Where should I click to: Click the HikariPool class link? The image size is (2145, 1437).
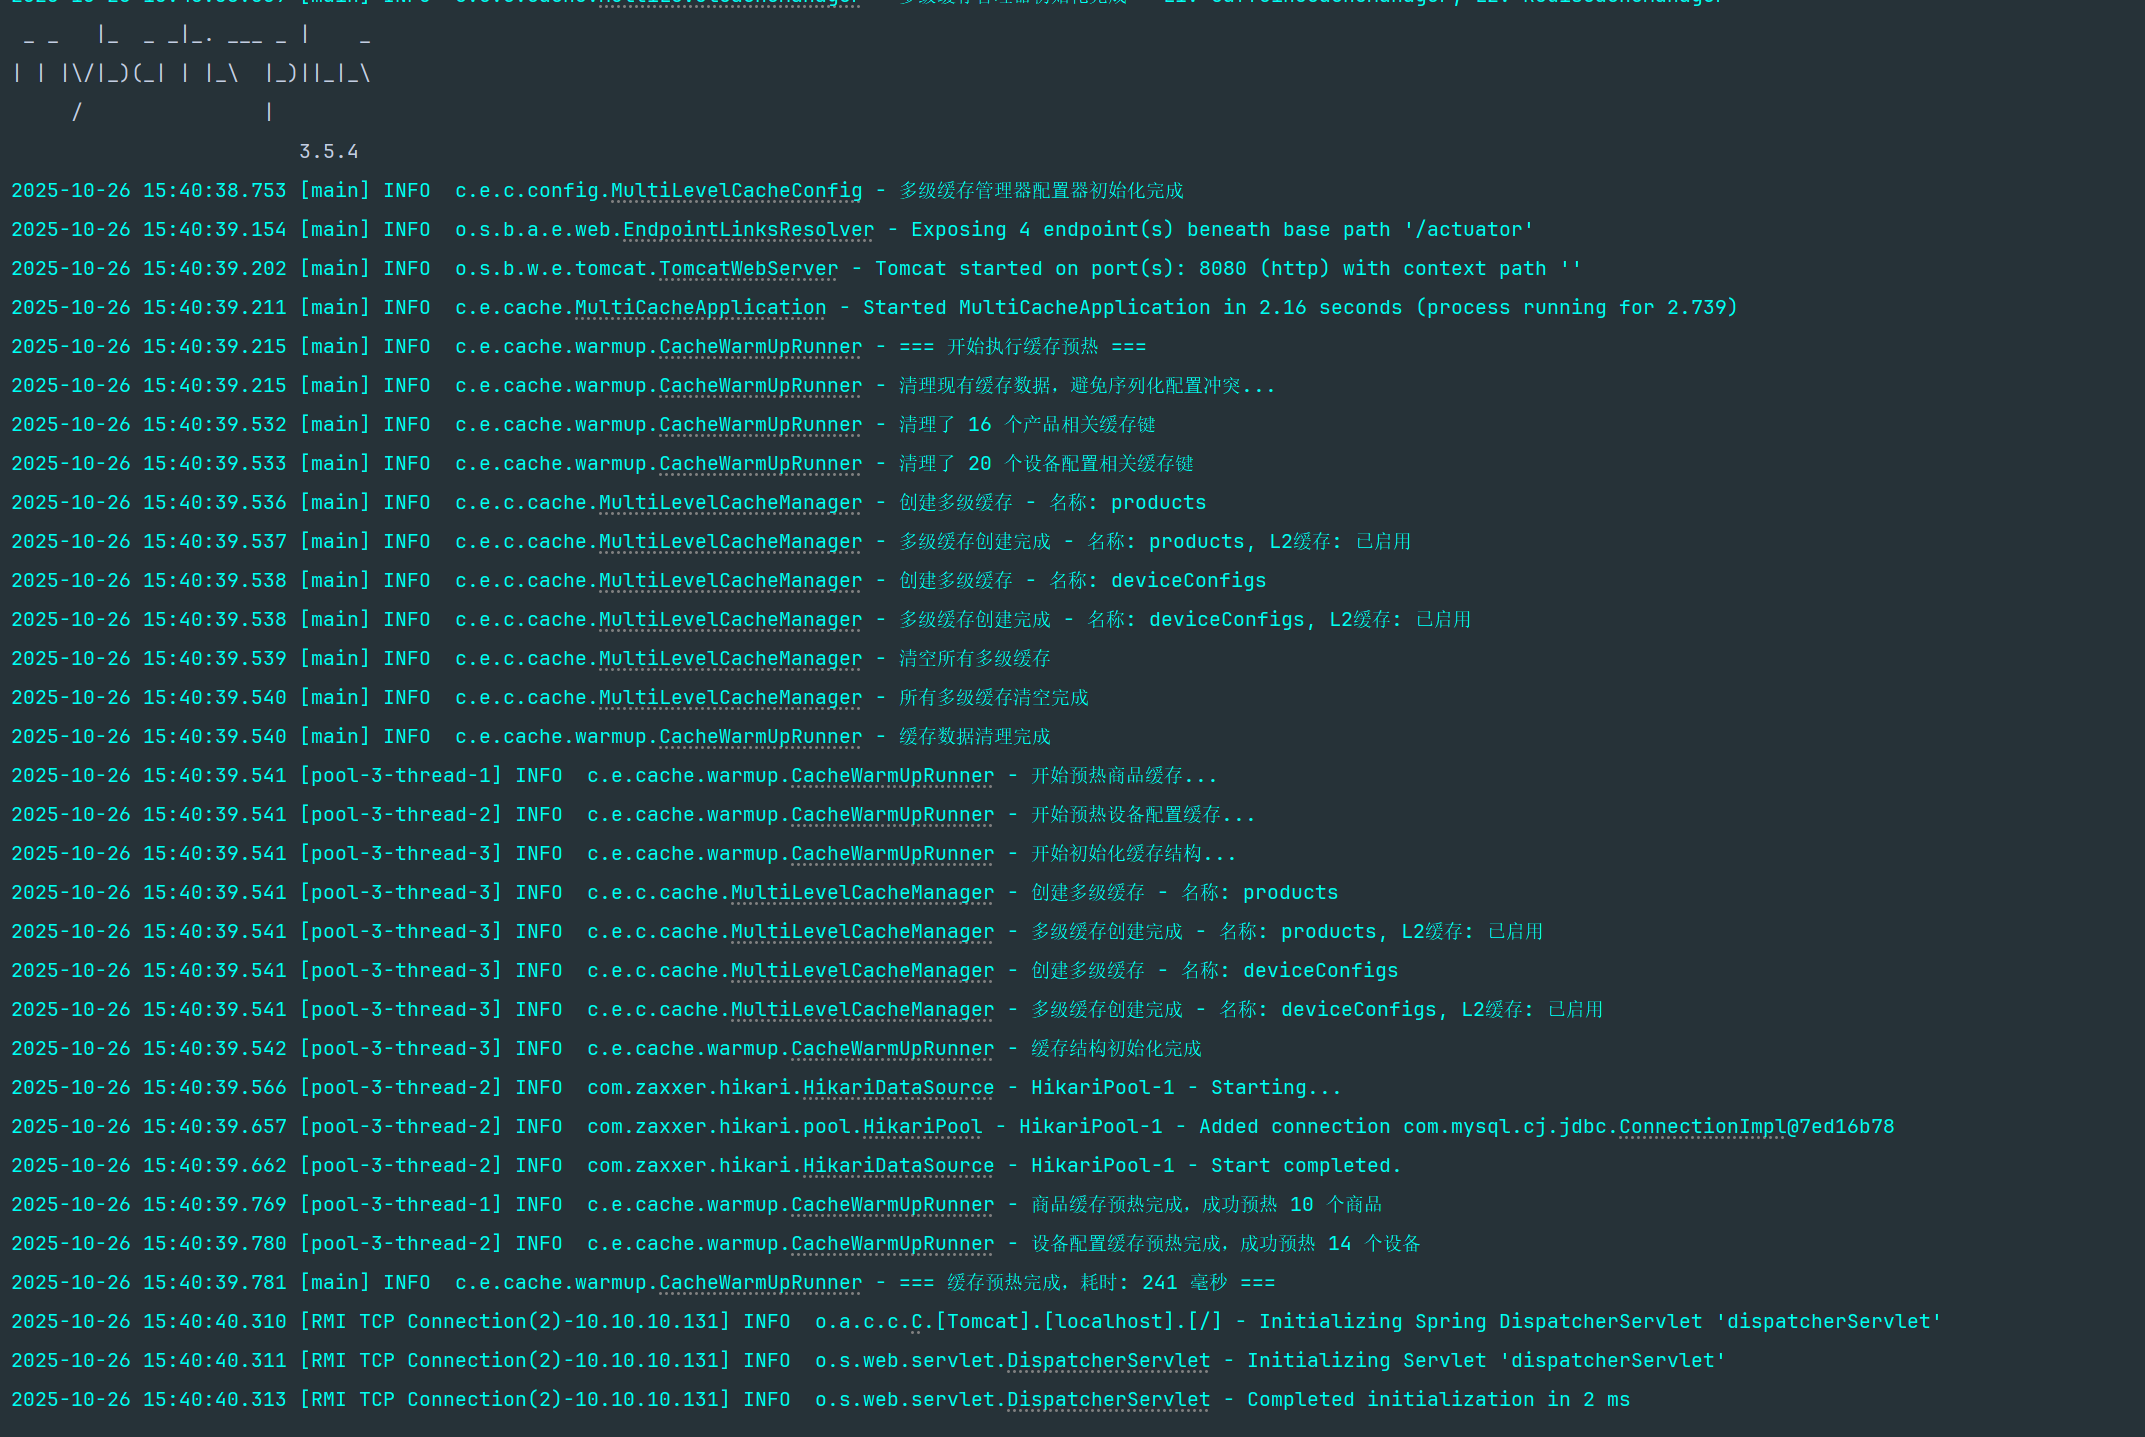pos(922,1127)
